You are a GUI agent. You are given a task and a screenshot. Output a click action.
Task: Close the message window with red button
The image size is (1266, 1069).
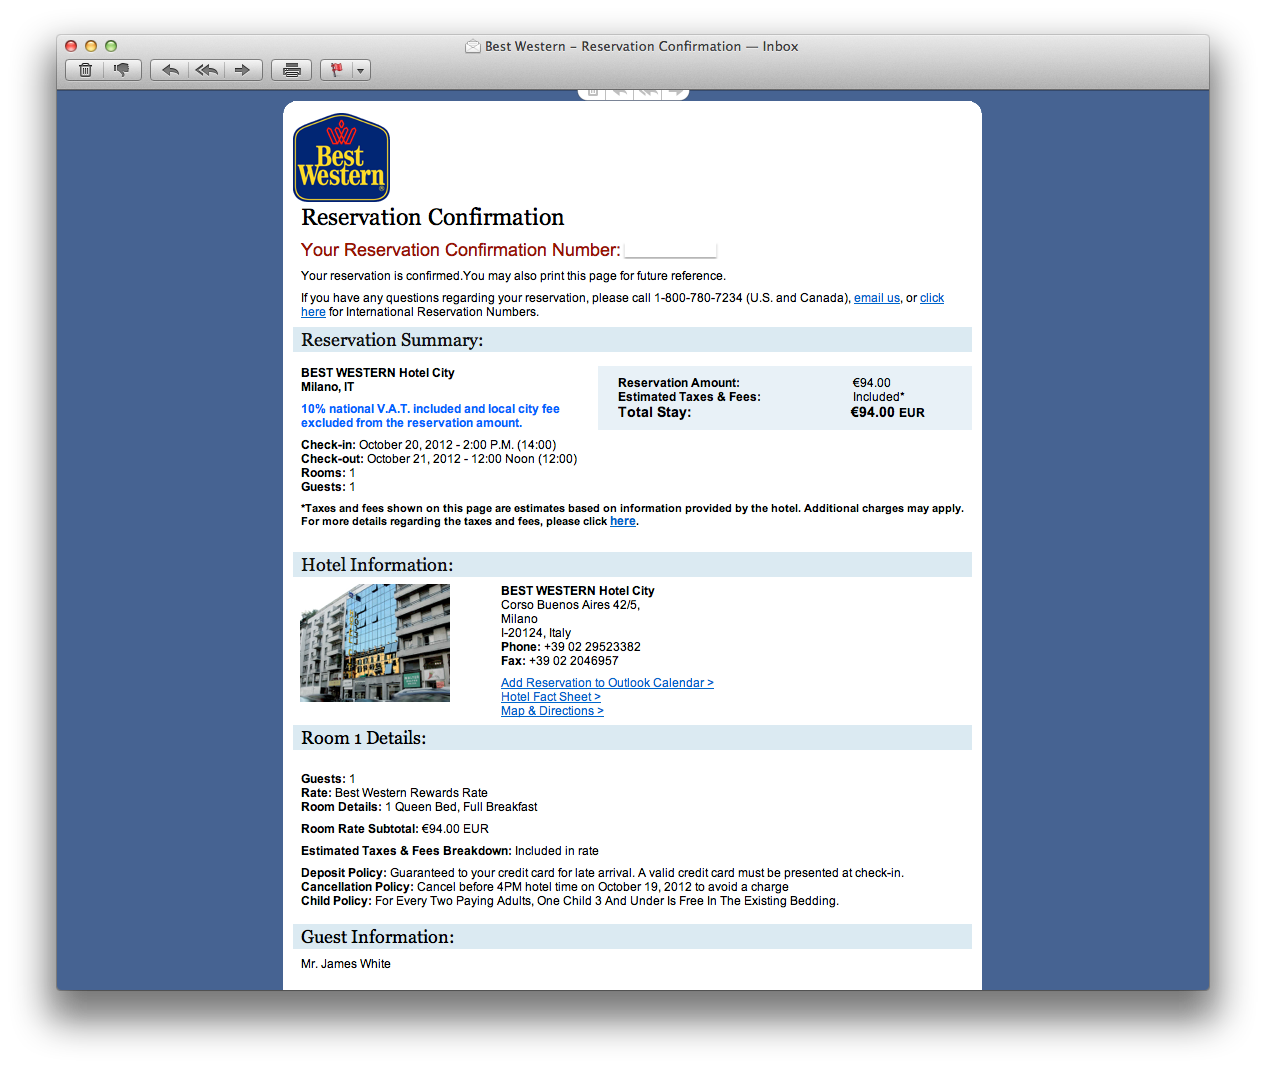coord(71,46)
